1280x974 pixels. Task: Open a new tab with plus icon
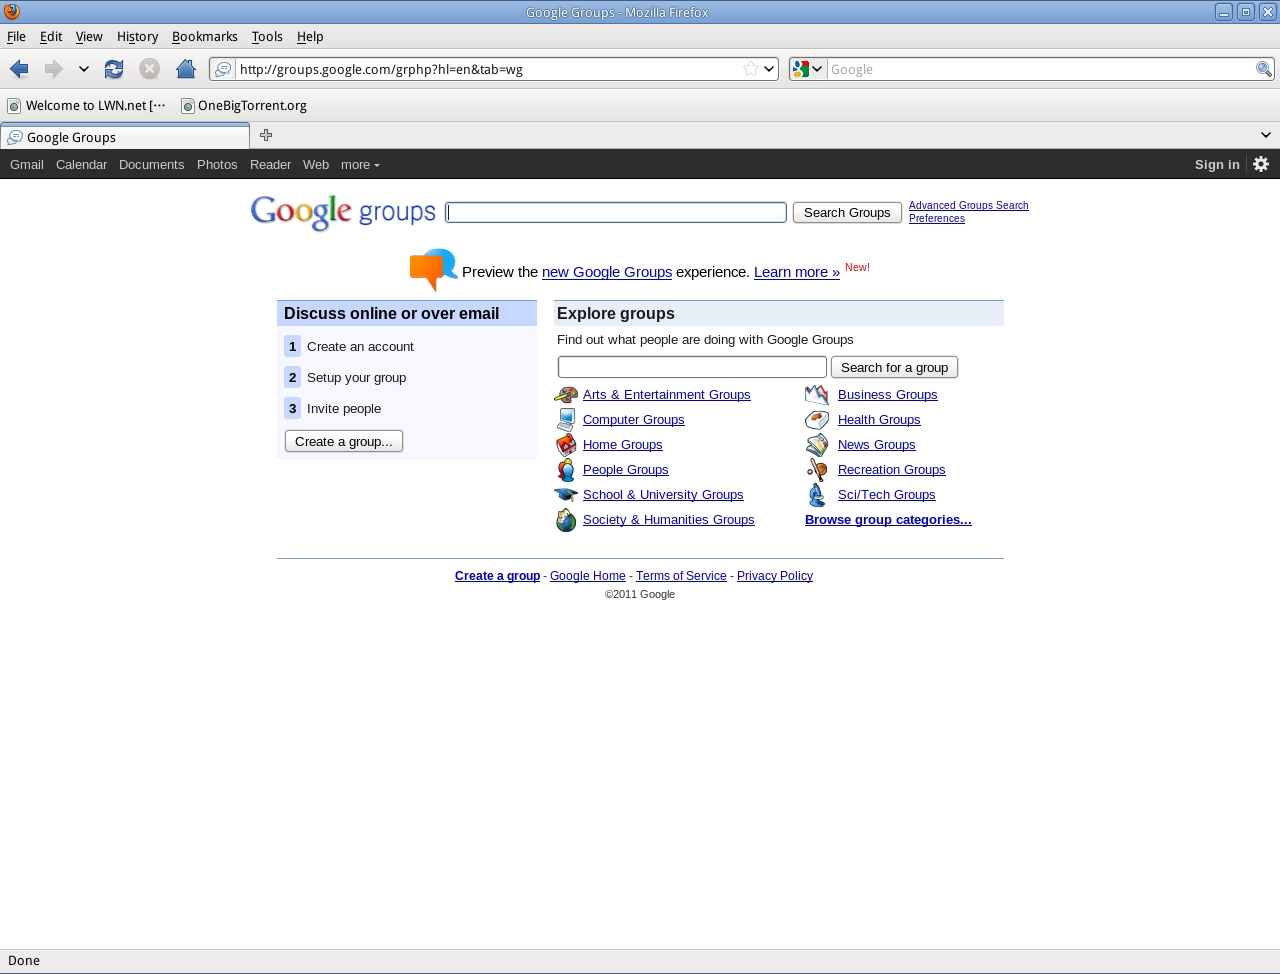pos(266,135)
